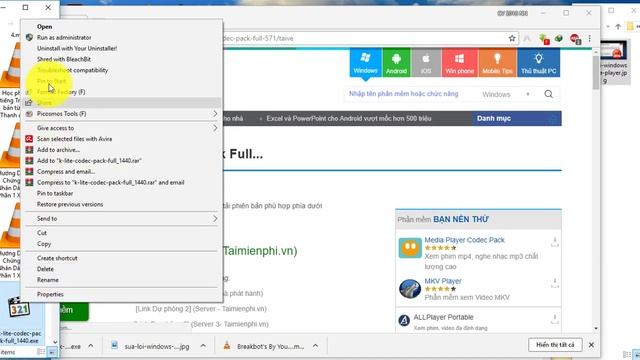Click the green globe extension icon

click(x=558, y=38)
